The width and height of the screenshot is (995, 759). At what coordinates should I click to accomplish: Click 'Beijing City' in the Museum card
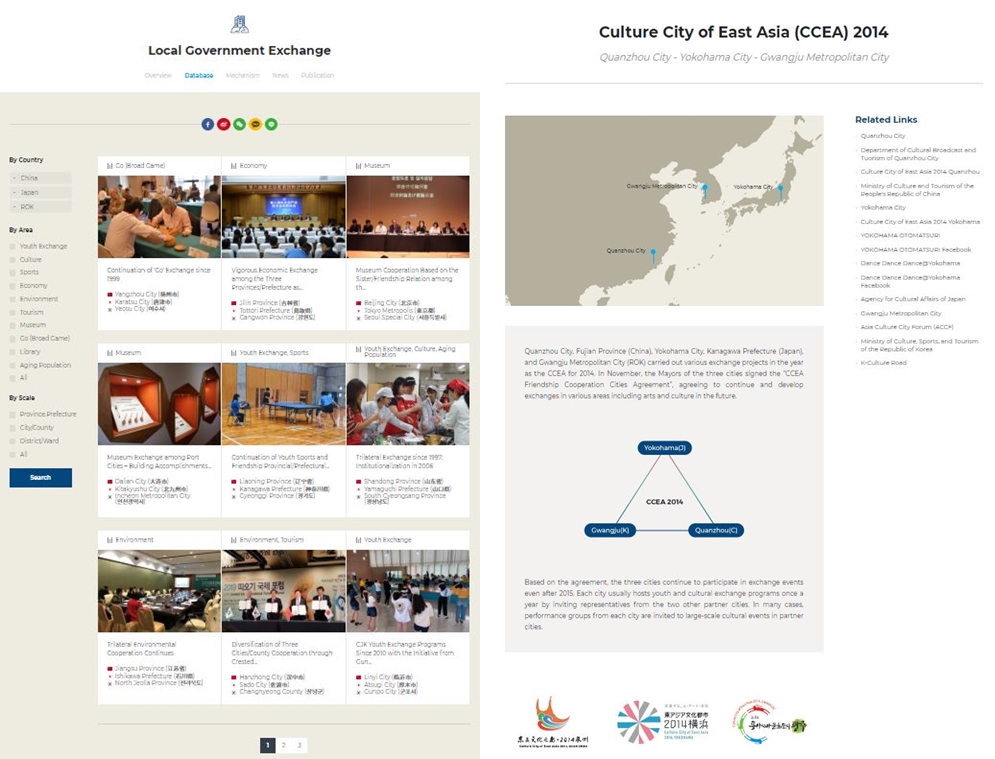tap(392, 303)
